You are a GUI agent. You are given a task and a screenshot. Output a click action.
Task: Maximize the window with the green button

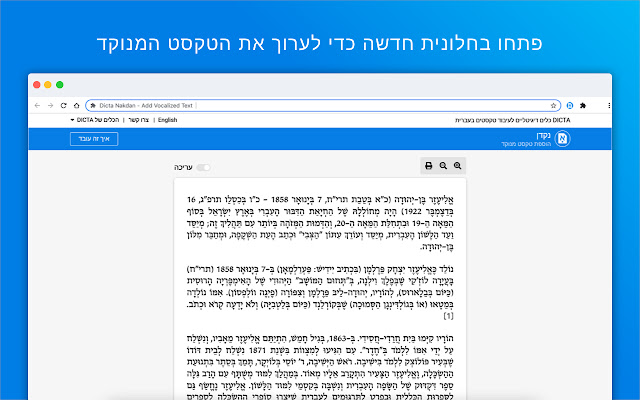point(60,84)
